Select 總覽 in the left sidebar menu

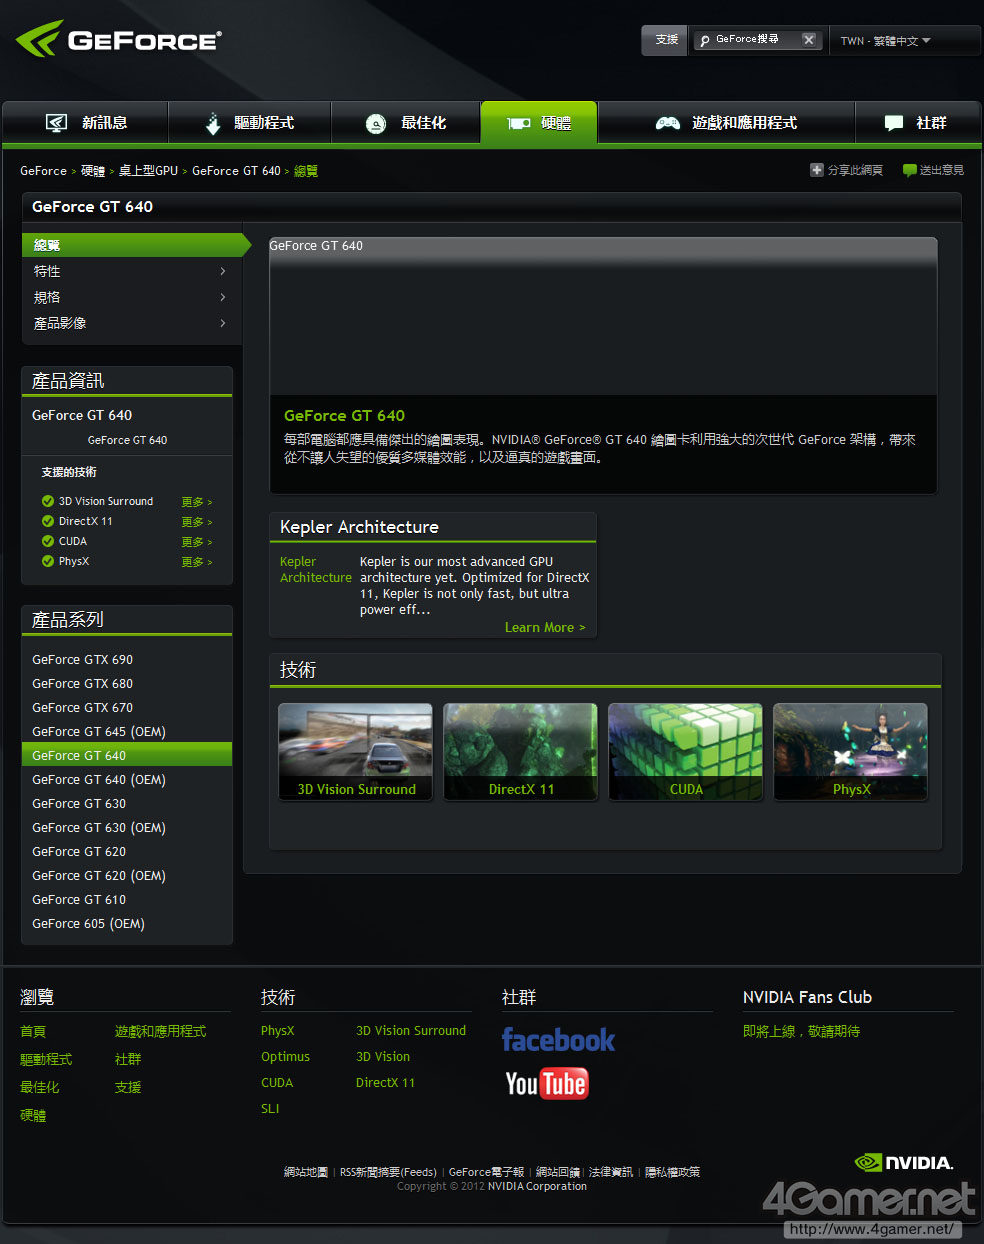coord(135,245)
